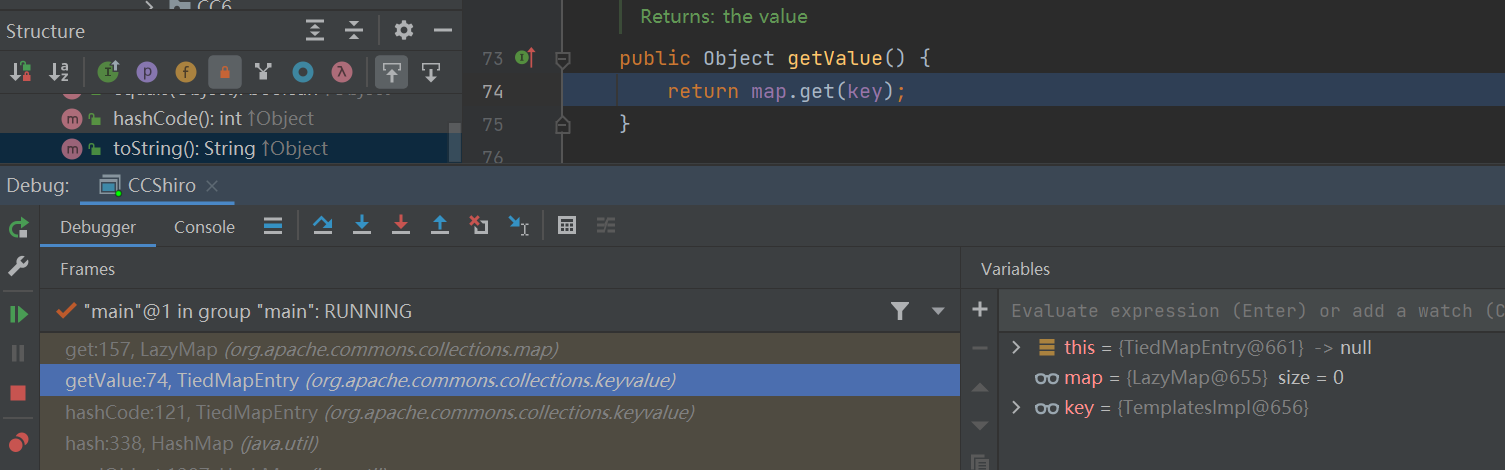This screenshot has width=1505, height=470.
Task: Toggle the Show non-public members filter
Action: click(225, 71)
